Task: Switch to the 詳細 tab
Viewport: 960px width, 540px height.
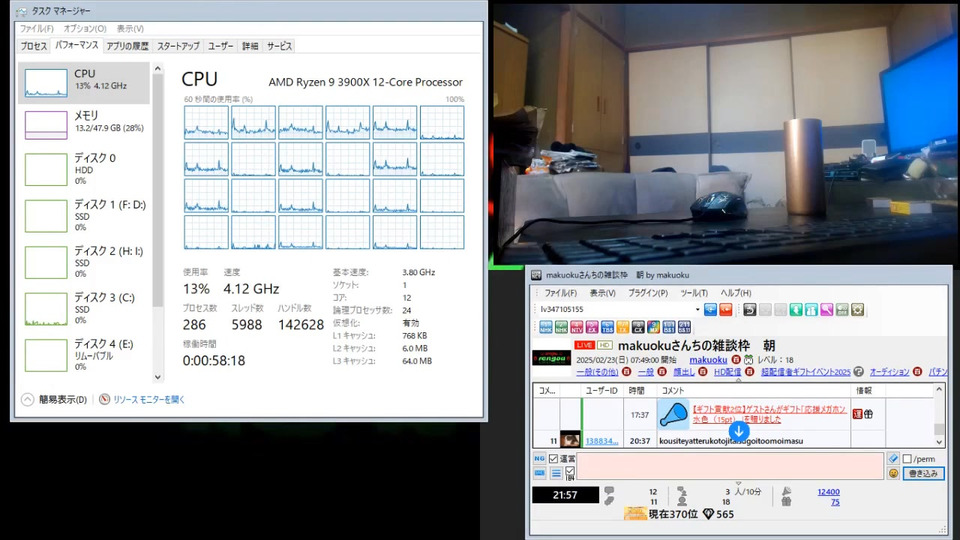Action: [x=250, y=46]
